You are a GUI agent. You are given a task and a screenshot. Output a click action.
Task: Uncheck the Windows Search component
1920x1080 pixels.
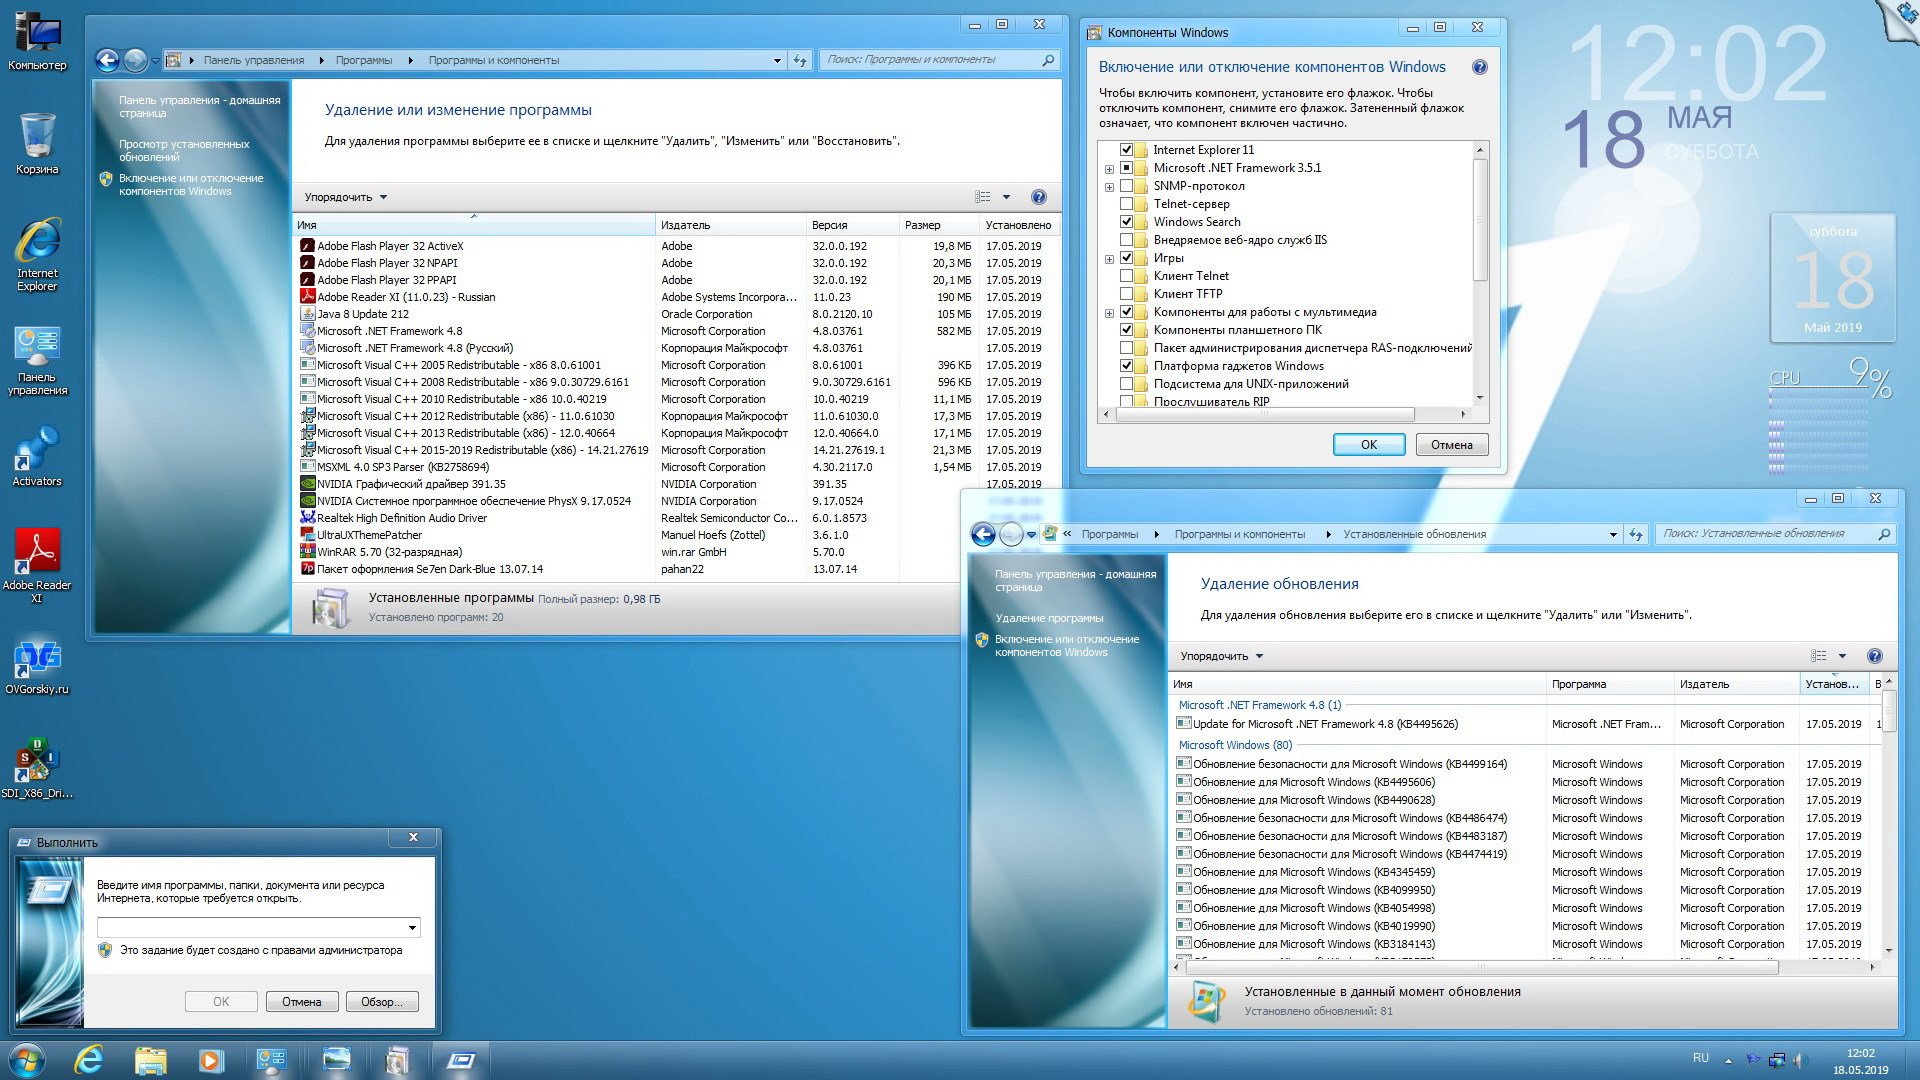click(x=1127, y=222)
